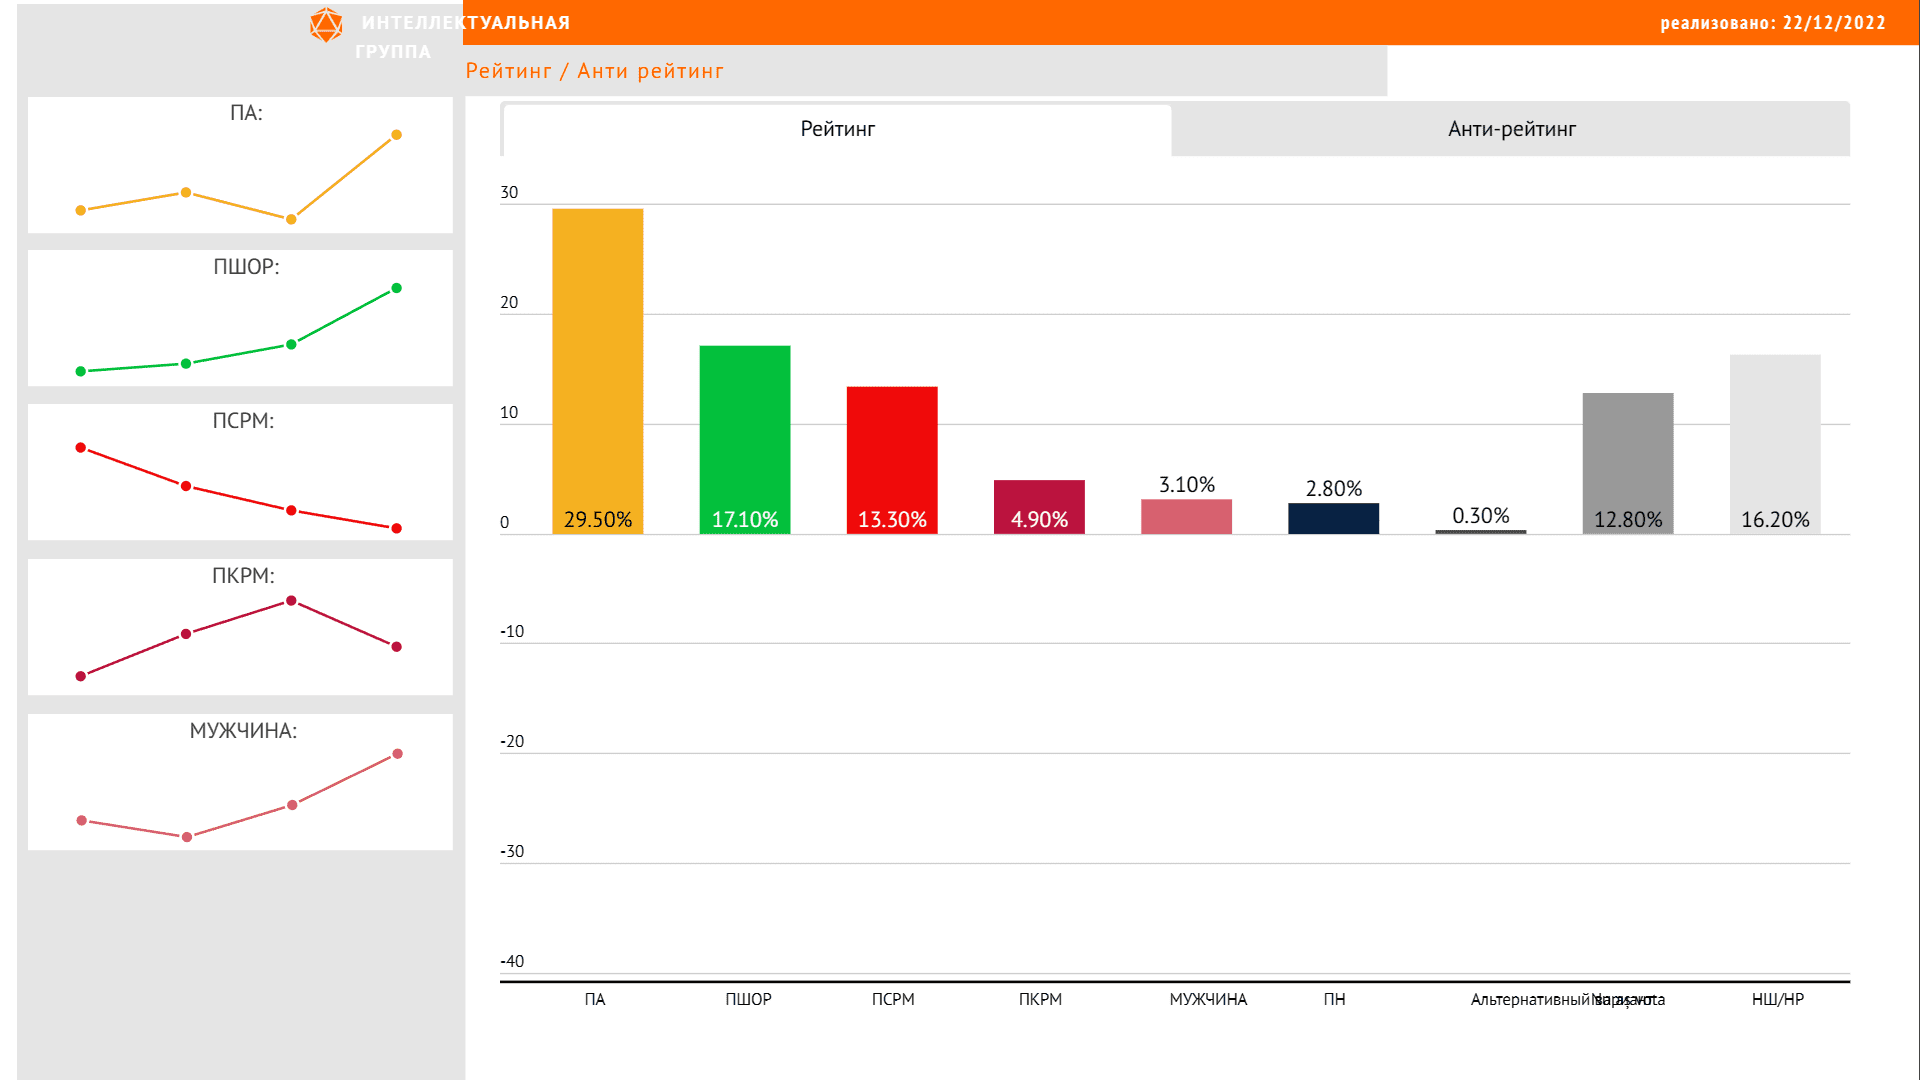Click the gray 12.80% bar
Screen dimensions: 1920x1080
(1627, 462)
